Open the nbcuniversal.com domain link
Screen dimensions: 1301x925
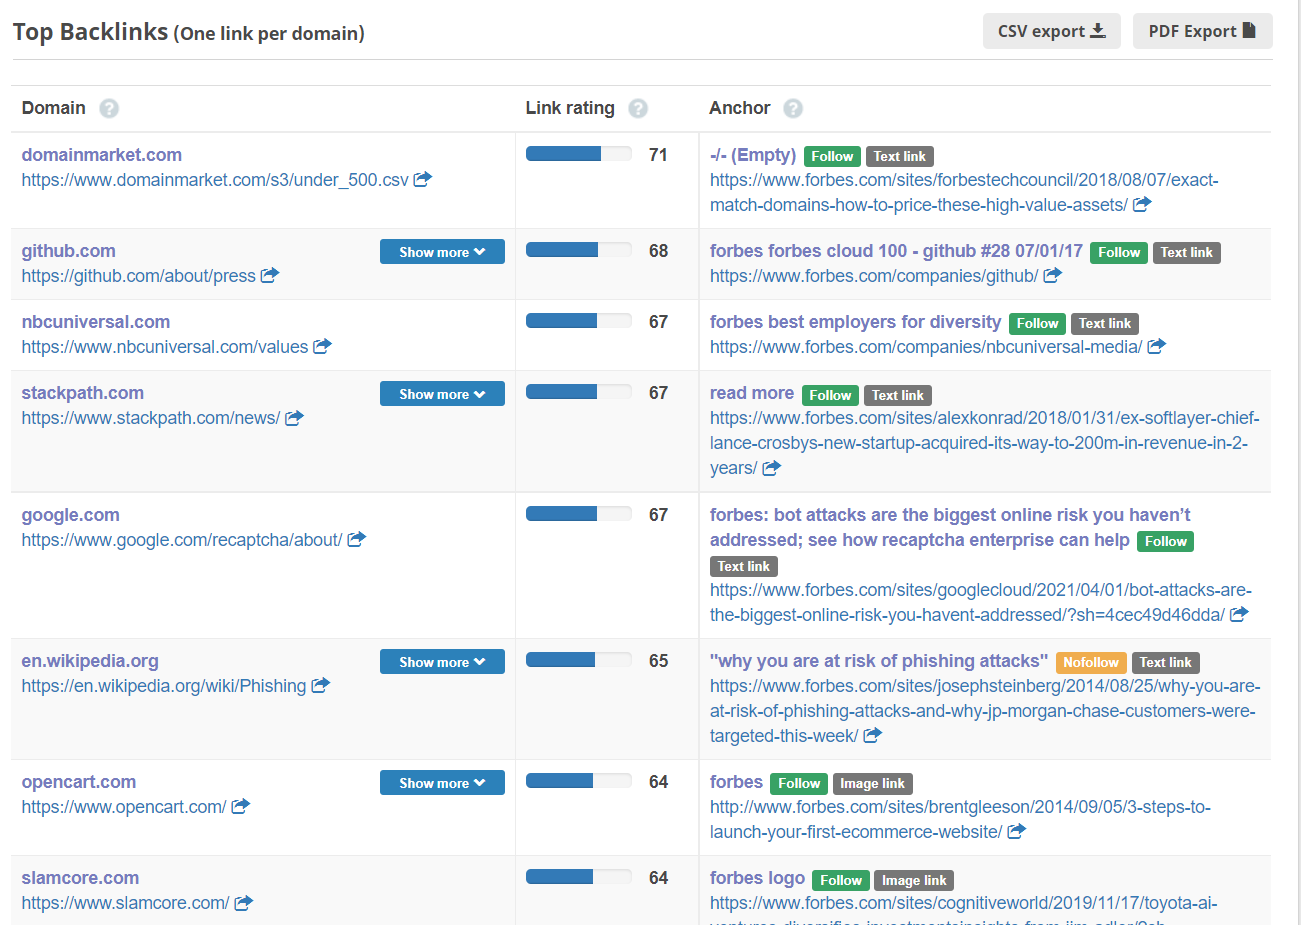click(x=96, y=322)
